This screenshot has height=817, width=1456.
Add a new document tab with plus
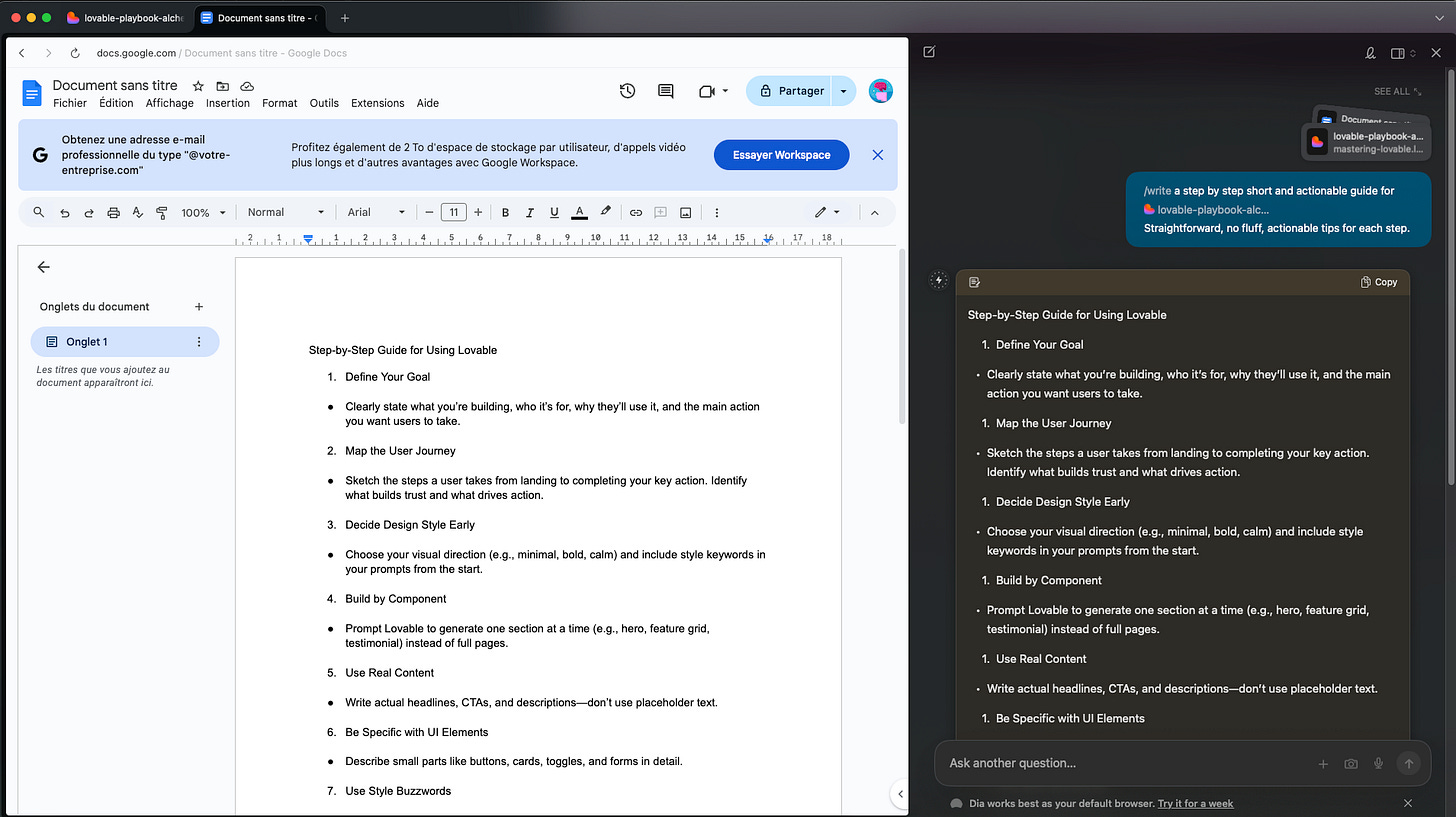[198, 307]
